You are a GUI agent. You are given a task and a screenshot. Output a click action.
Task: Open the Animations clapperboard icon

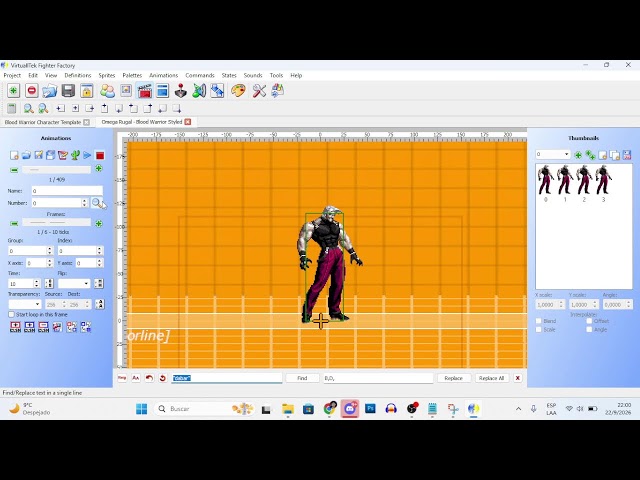coord(144,91)
